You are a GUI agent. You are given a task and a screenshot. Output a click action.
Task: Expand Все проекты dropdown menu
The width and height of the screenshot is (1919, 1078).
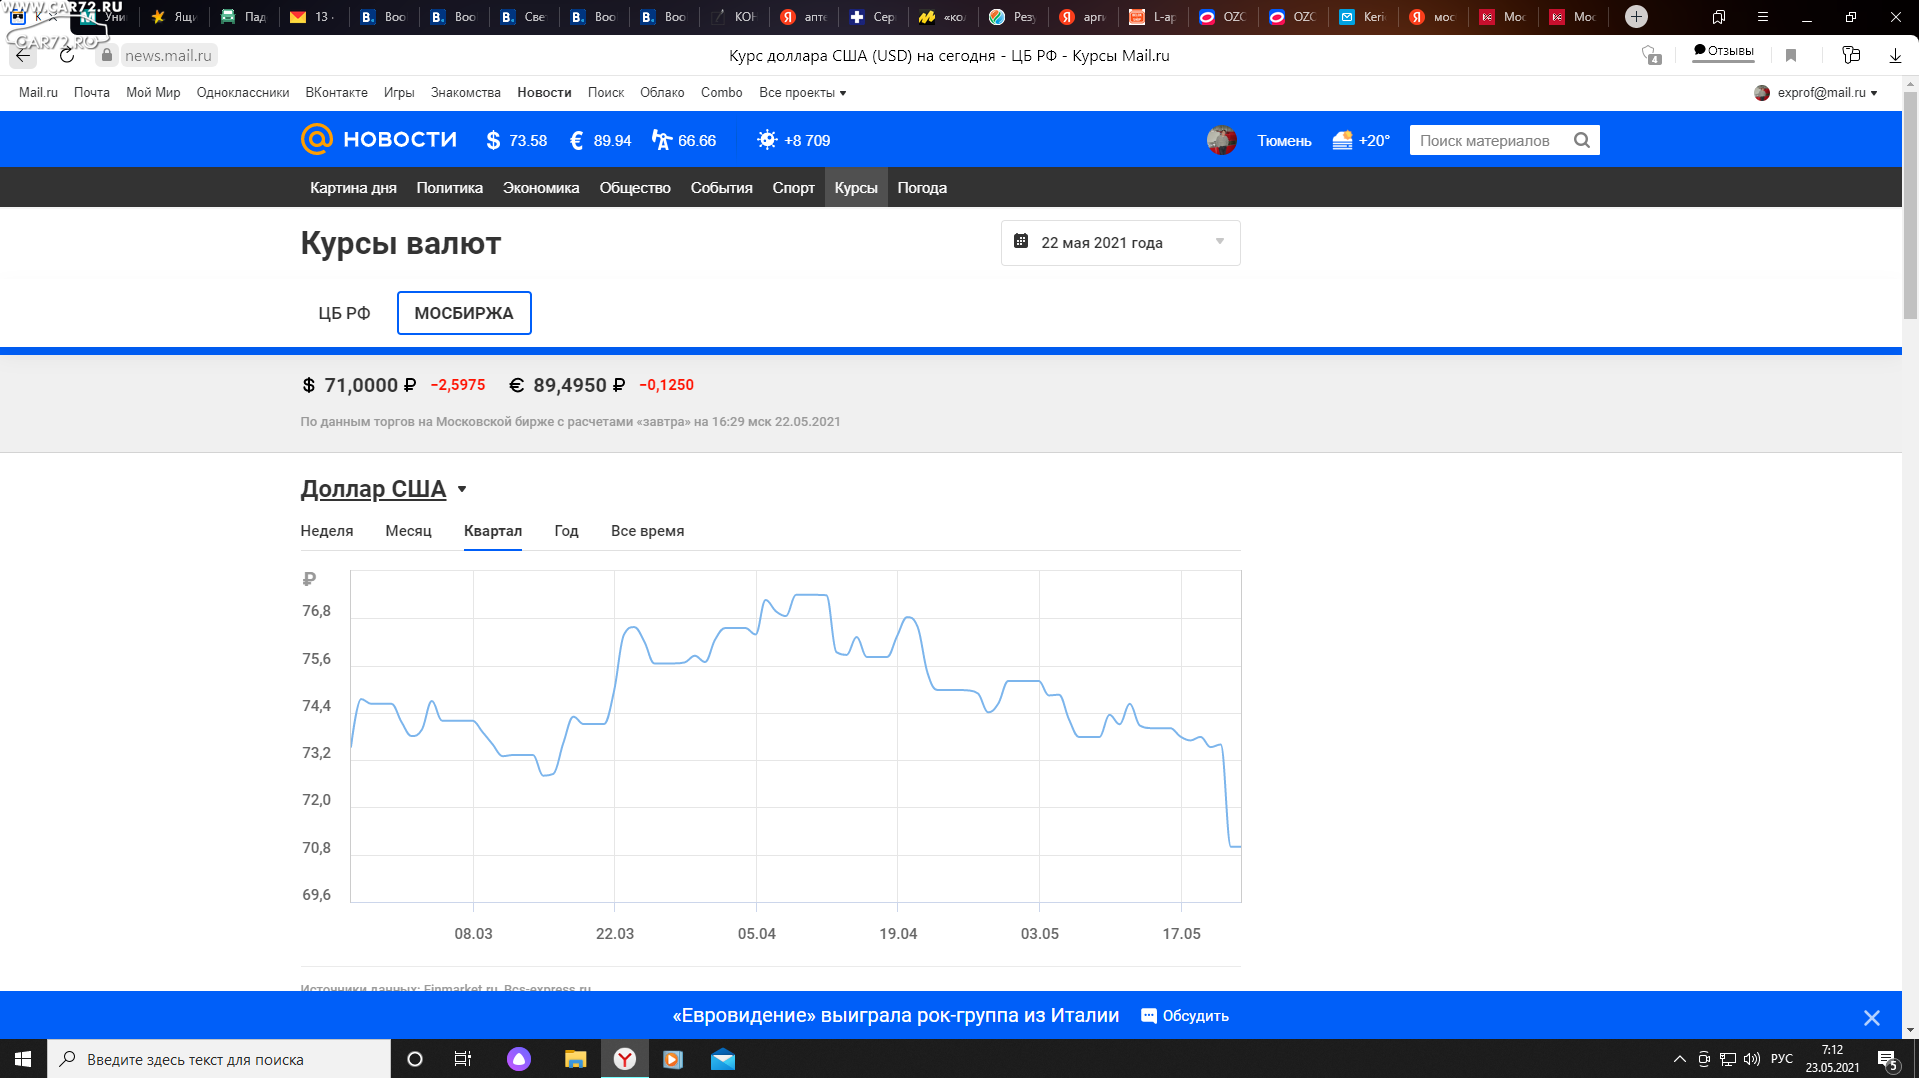point(802,92)
